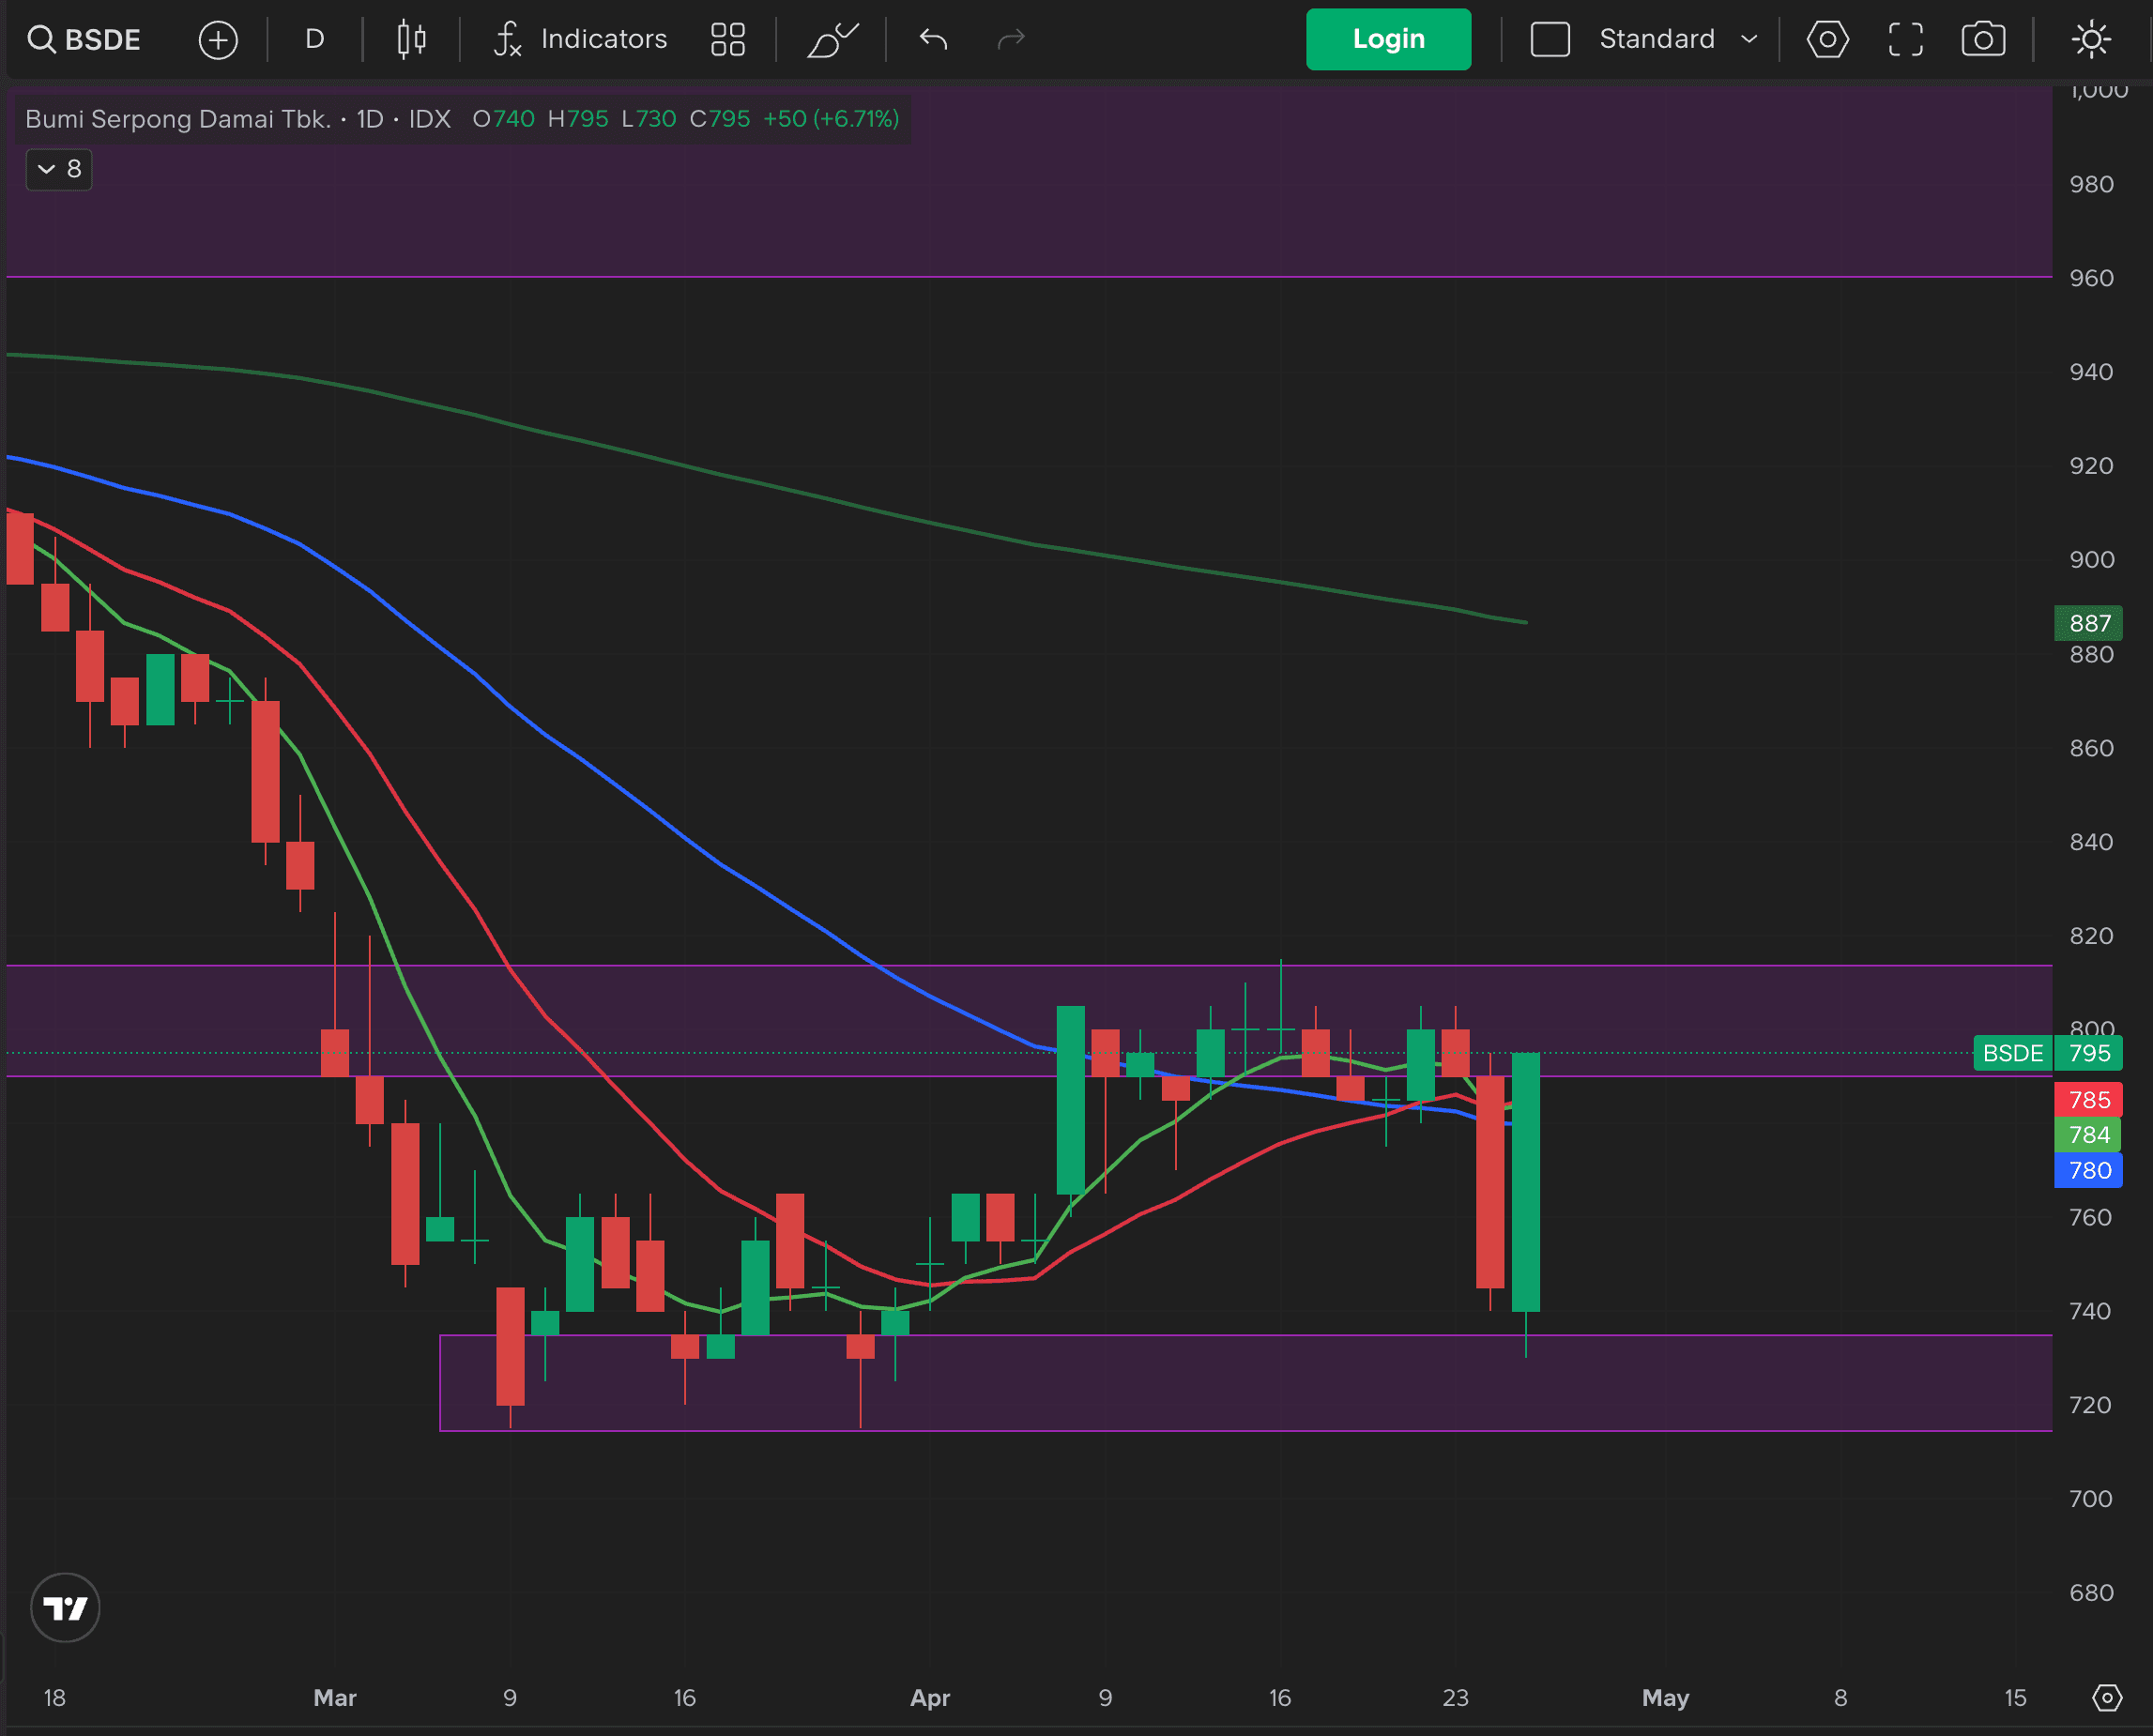2153x1736 pixels.
Task: Click the 900 level on the price axis
Action: pyautogui.click(x=2091, y=560)
